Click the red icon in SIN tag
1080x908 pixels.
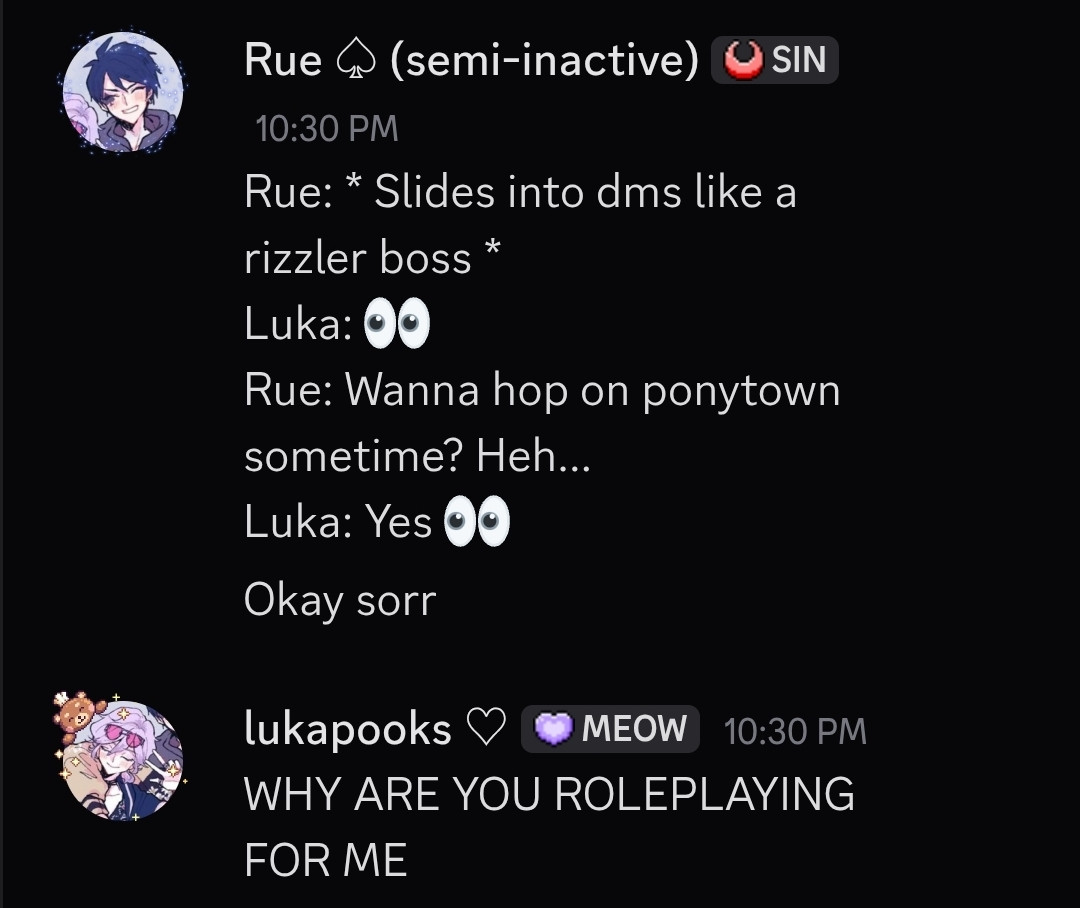pyautogui.click(x=742, y=60)
